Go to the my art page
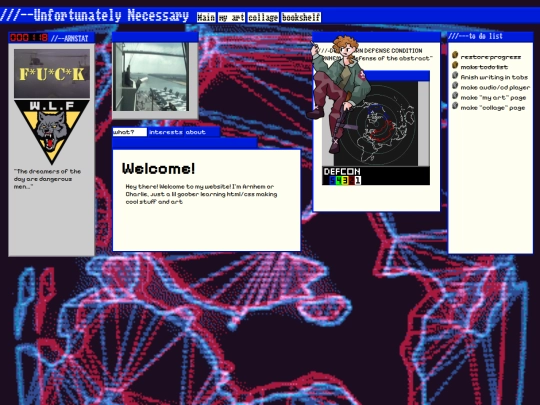This screenshot has height=405, width=540. (231, 17)
